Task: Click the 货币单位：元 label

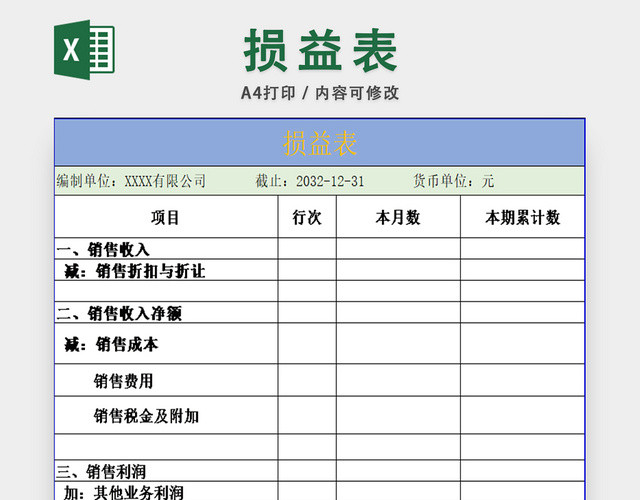Action: pos(453,181)
